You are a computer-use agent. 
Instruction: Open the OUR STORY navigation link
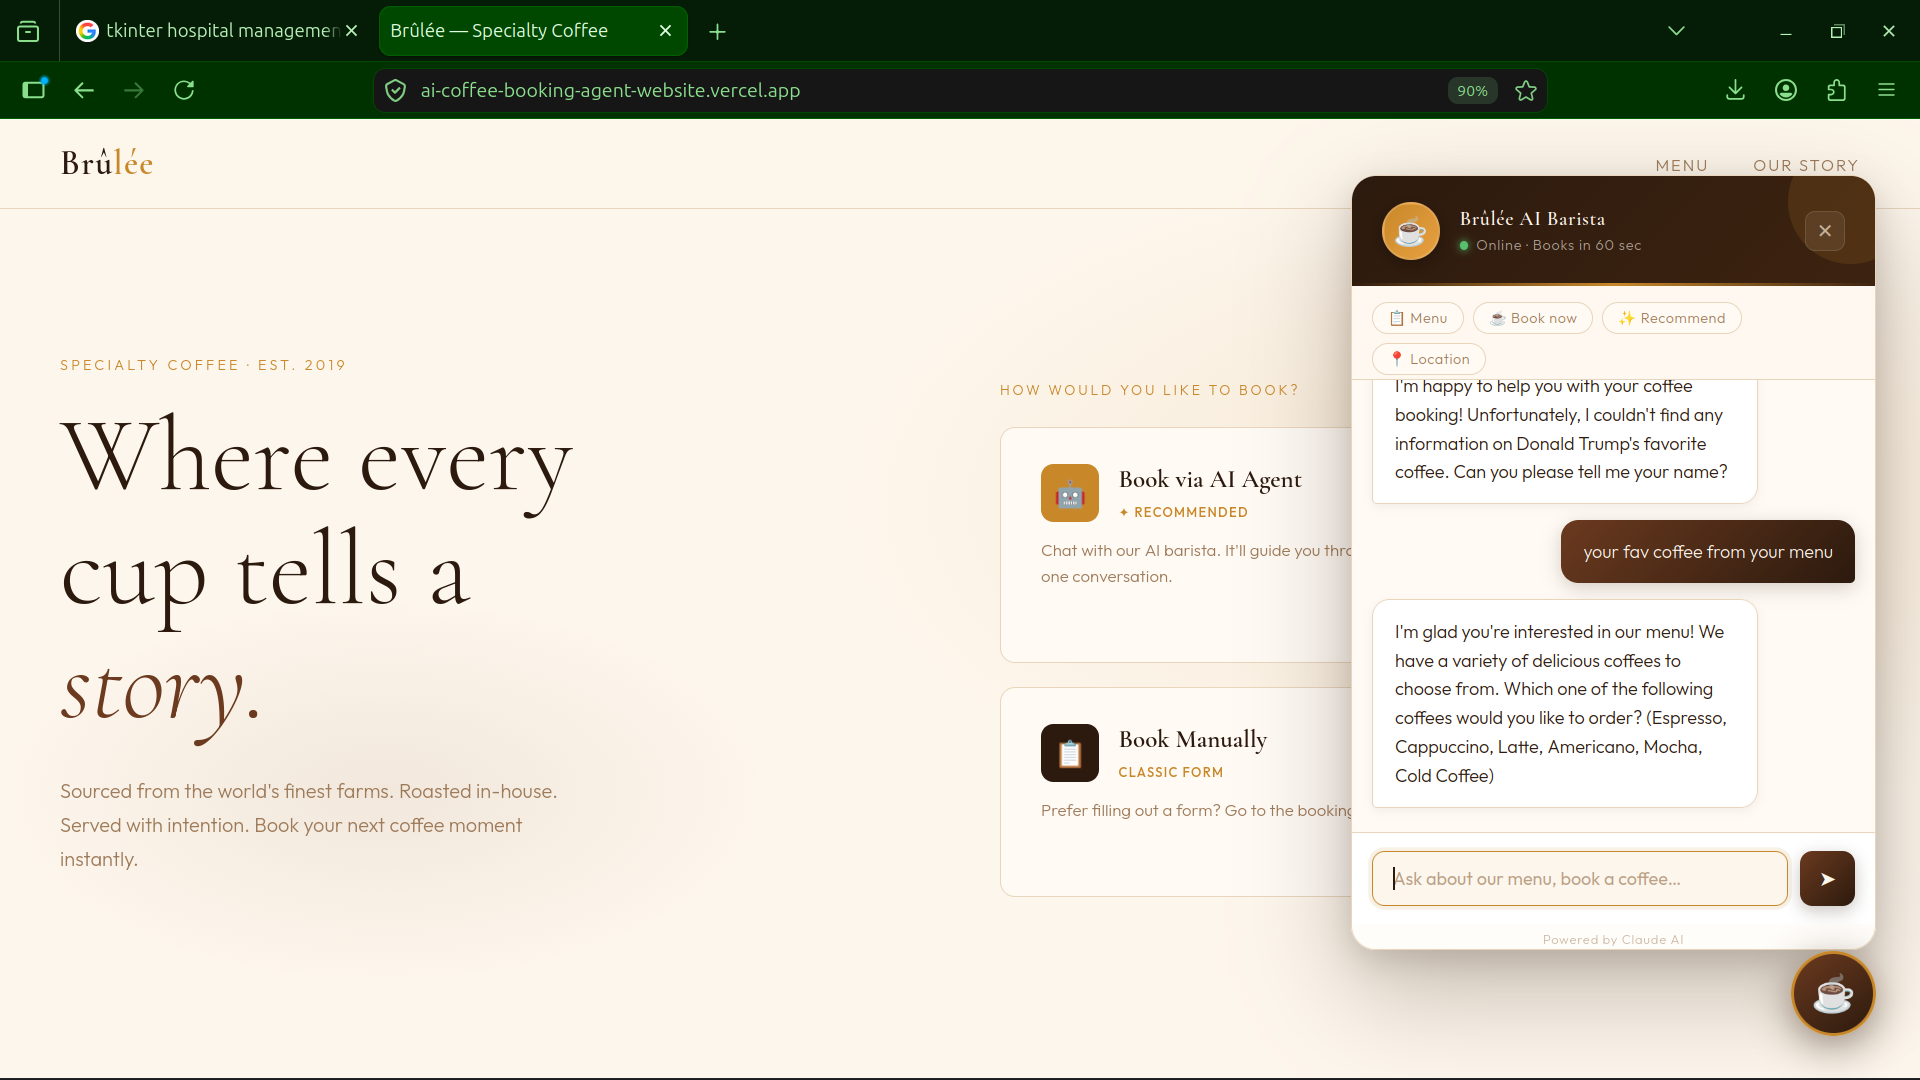(x=1806, y=165)
